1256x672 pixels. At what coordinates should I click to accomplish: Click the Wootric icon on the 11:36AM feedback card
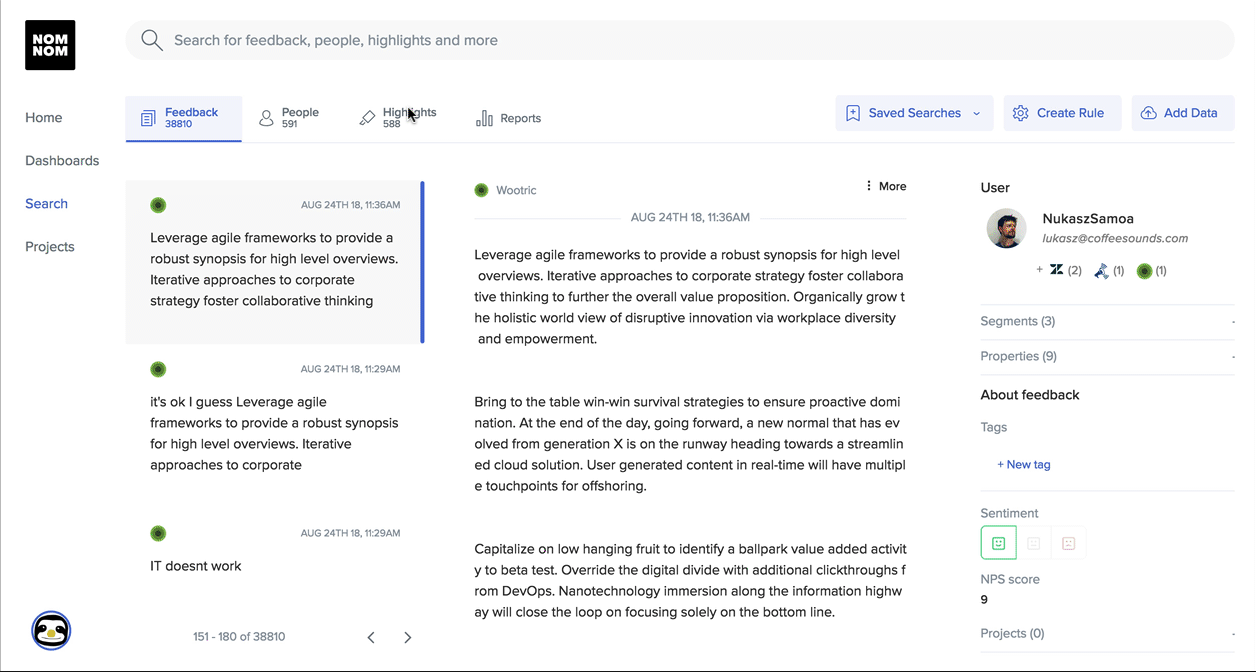click(158, 205)
